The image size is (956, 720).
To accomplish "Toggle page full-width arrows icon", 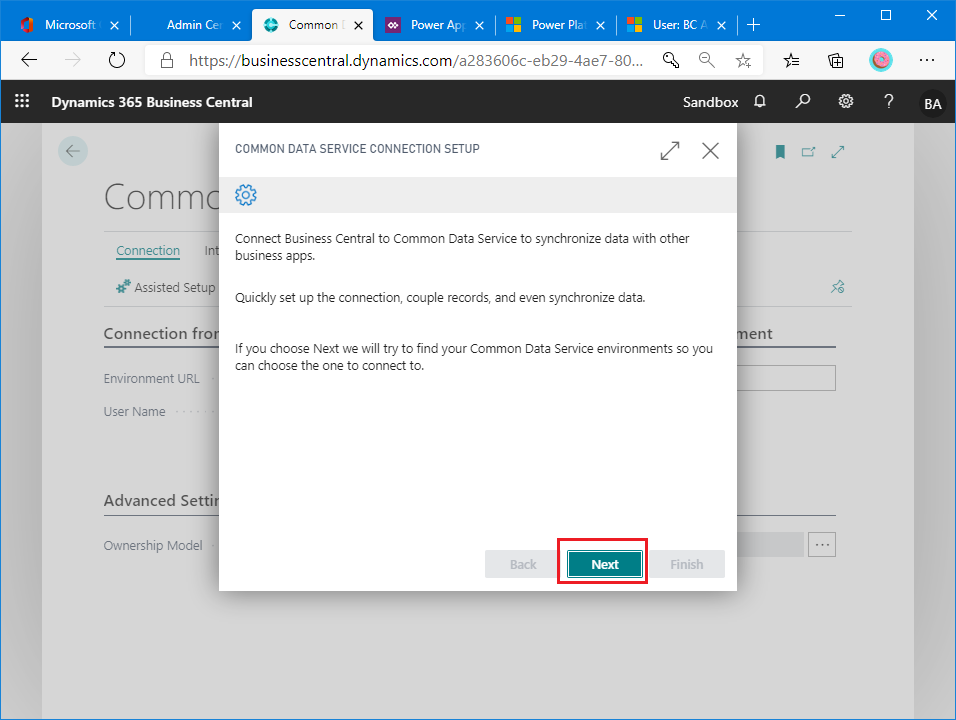I will click(838, 152).
